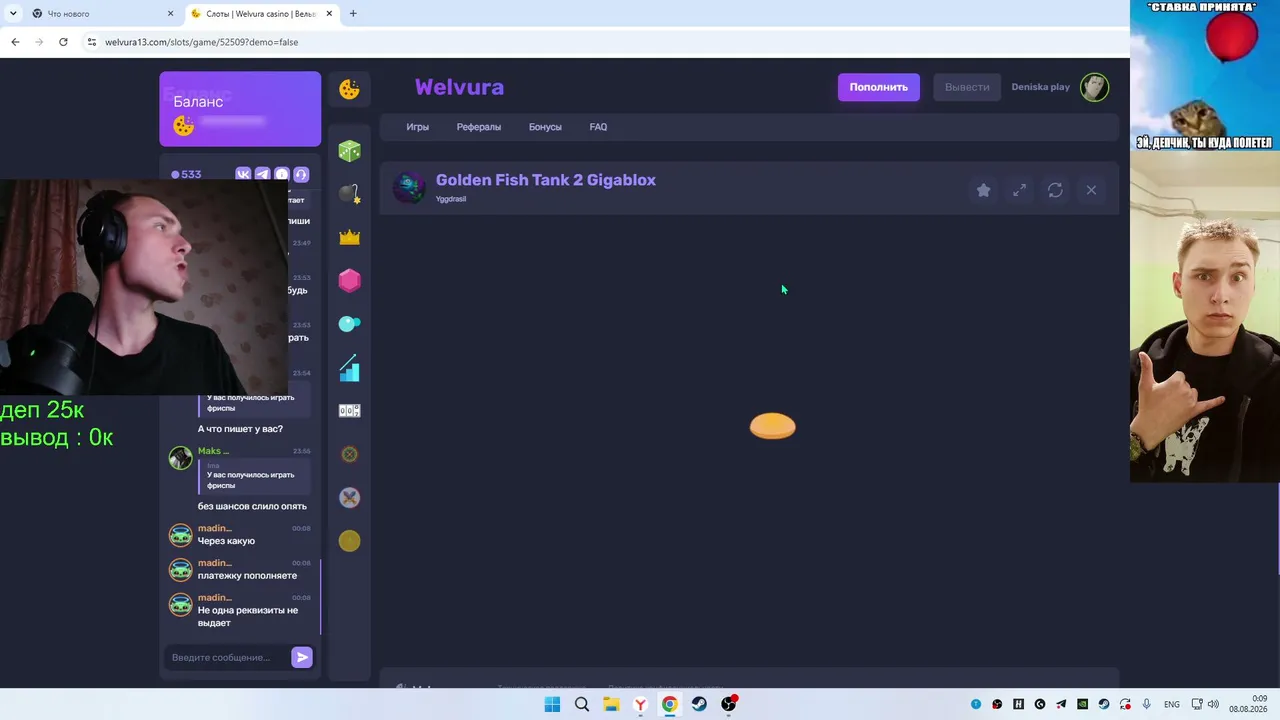Viewport: 1280px width, 720px height.
Task: Select the Слоты Welvura casino browser tab
Action: (260, 14)
